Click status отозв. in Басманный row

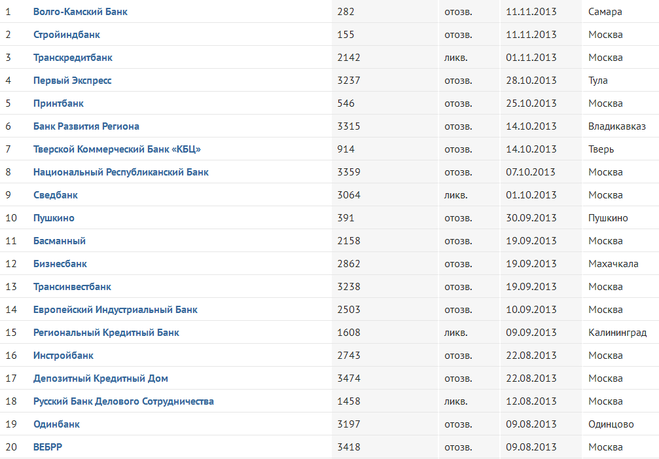[x=458, y=241]
